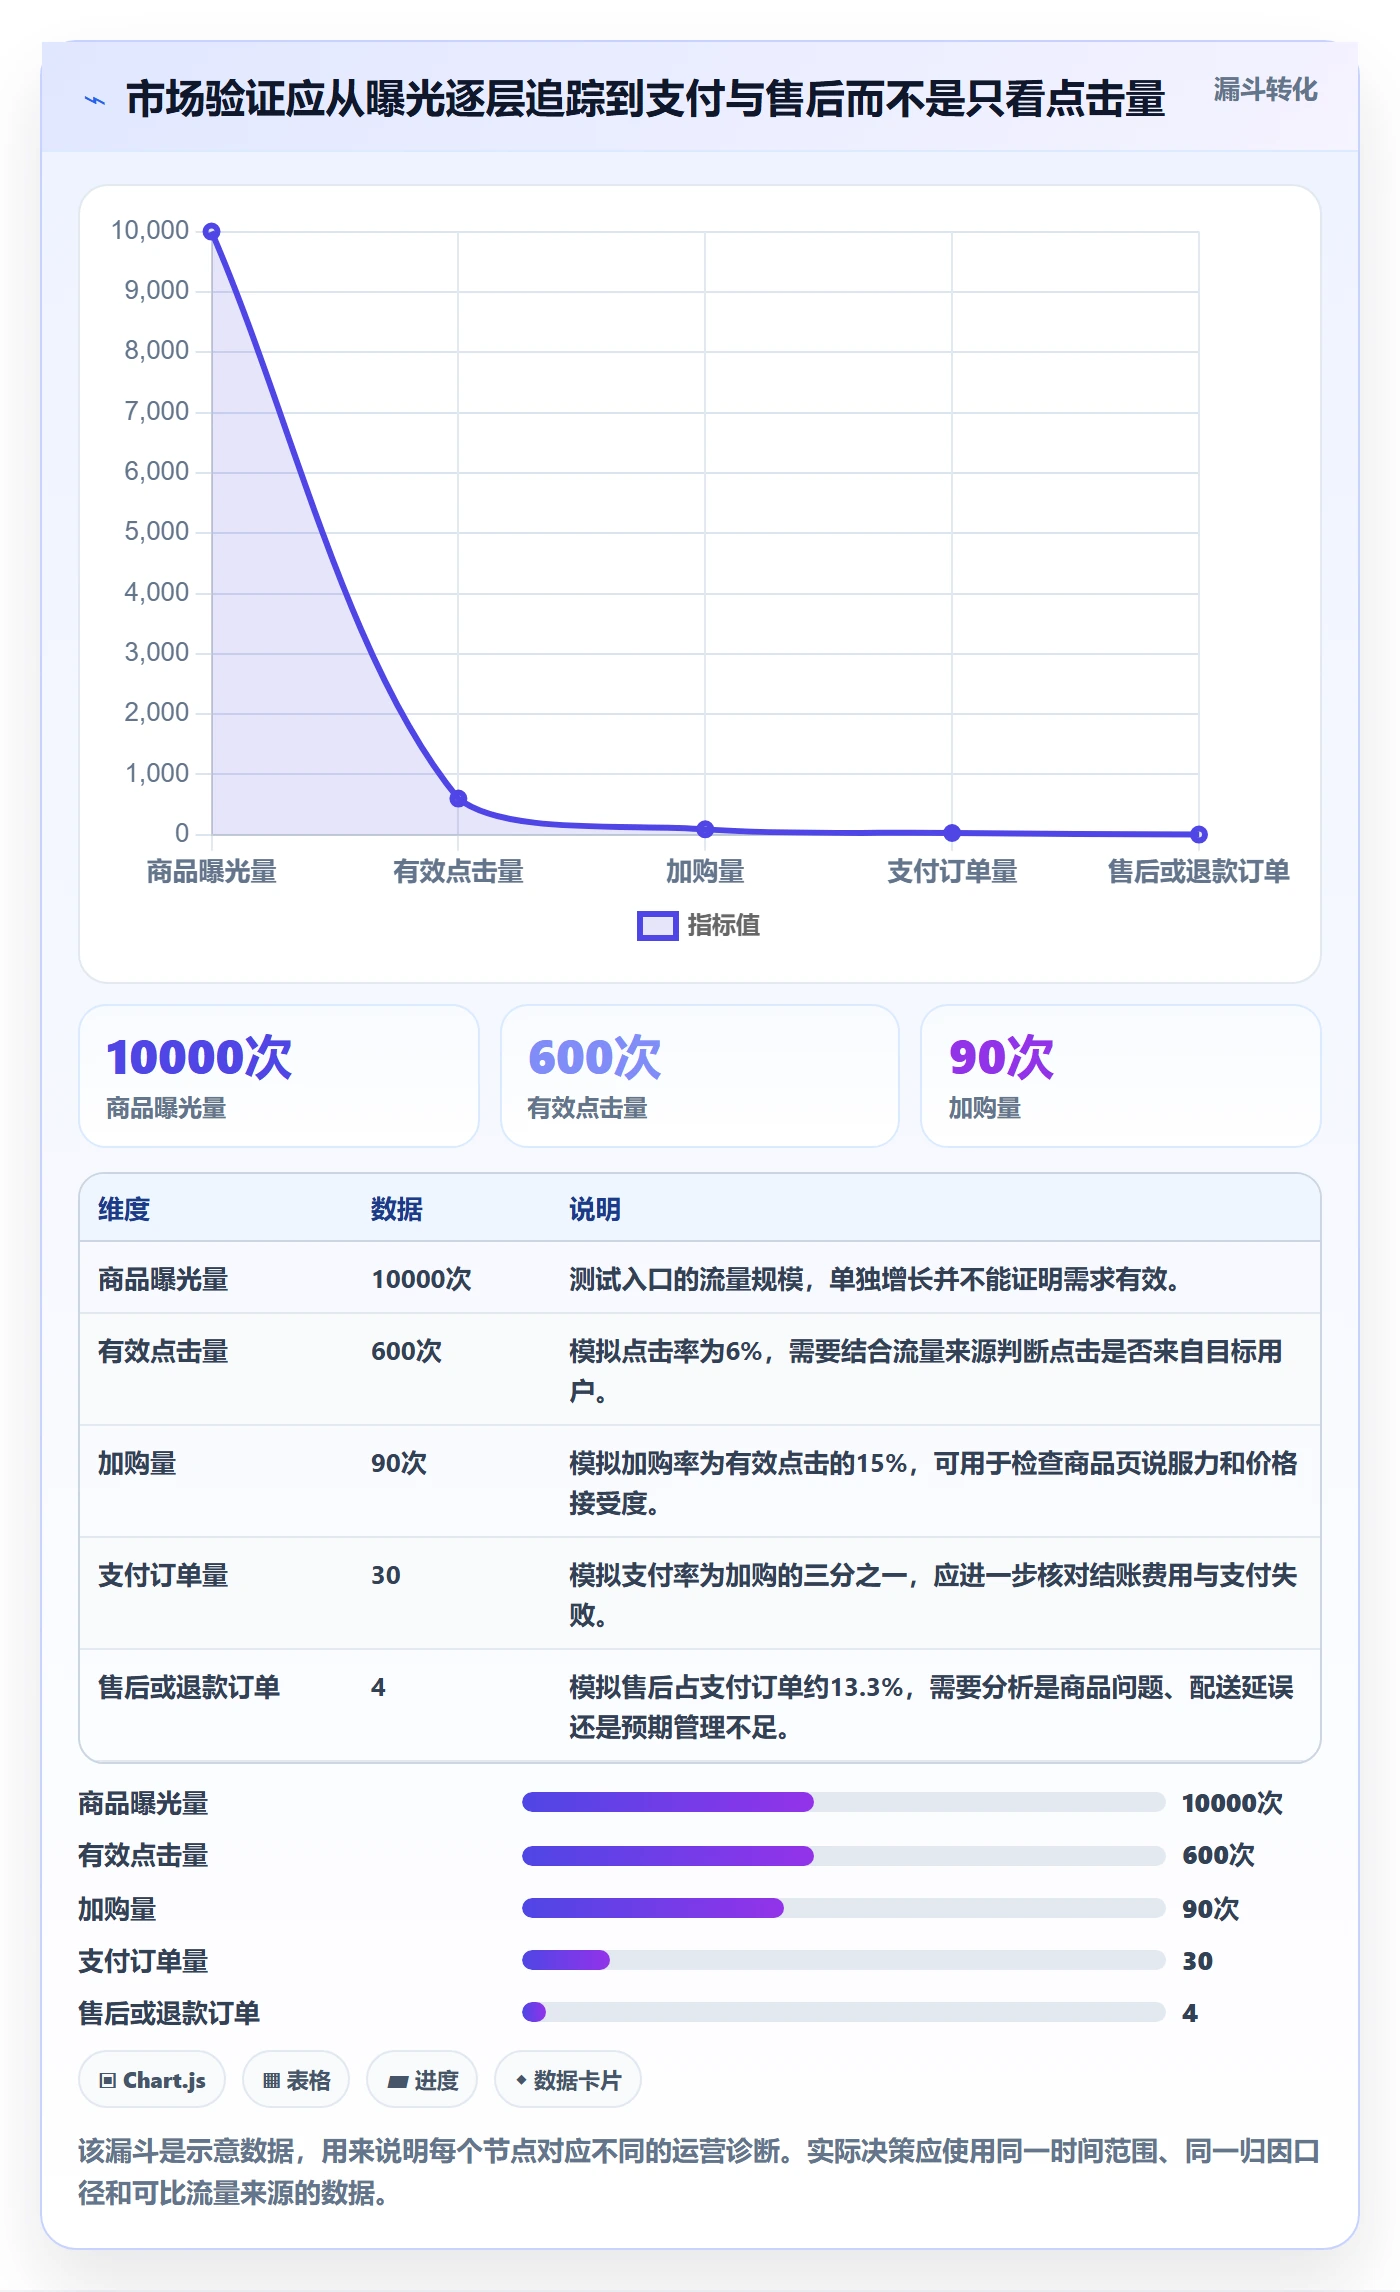This screenshot has width=1400, height=2292.
Task: Click the value 4 in the table
Action: [x=378, y=1687]
